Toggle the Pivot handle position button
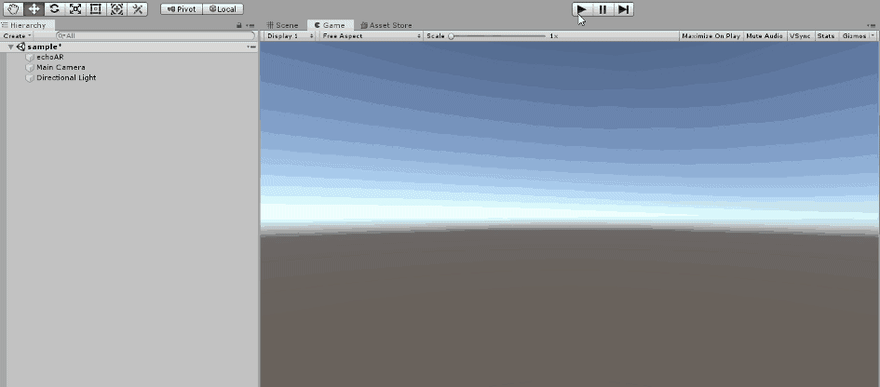Image resolution: width=880 pixels, height=387 pixels. pos(181,9)
